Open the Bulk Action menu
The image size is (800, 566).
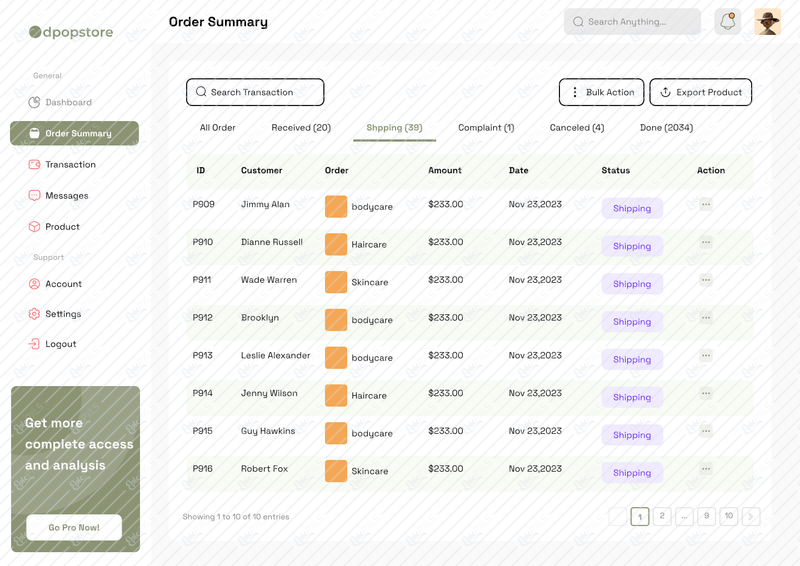click(x=602, y=92)
